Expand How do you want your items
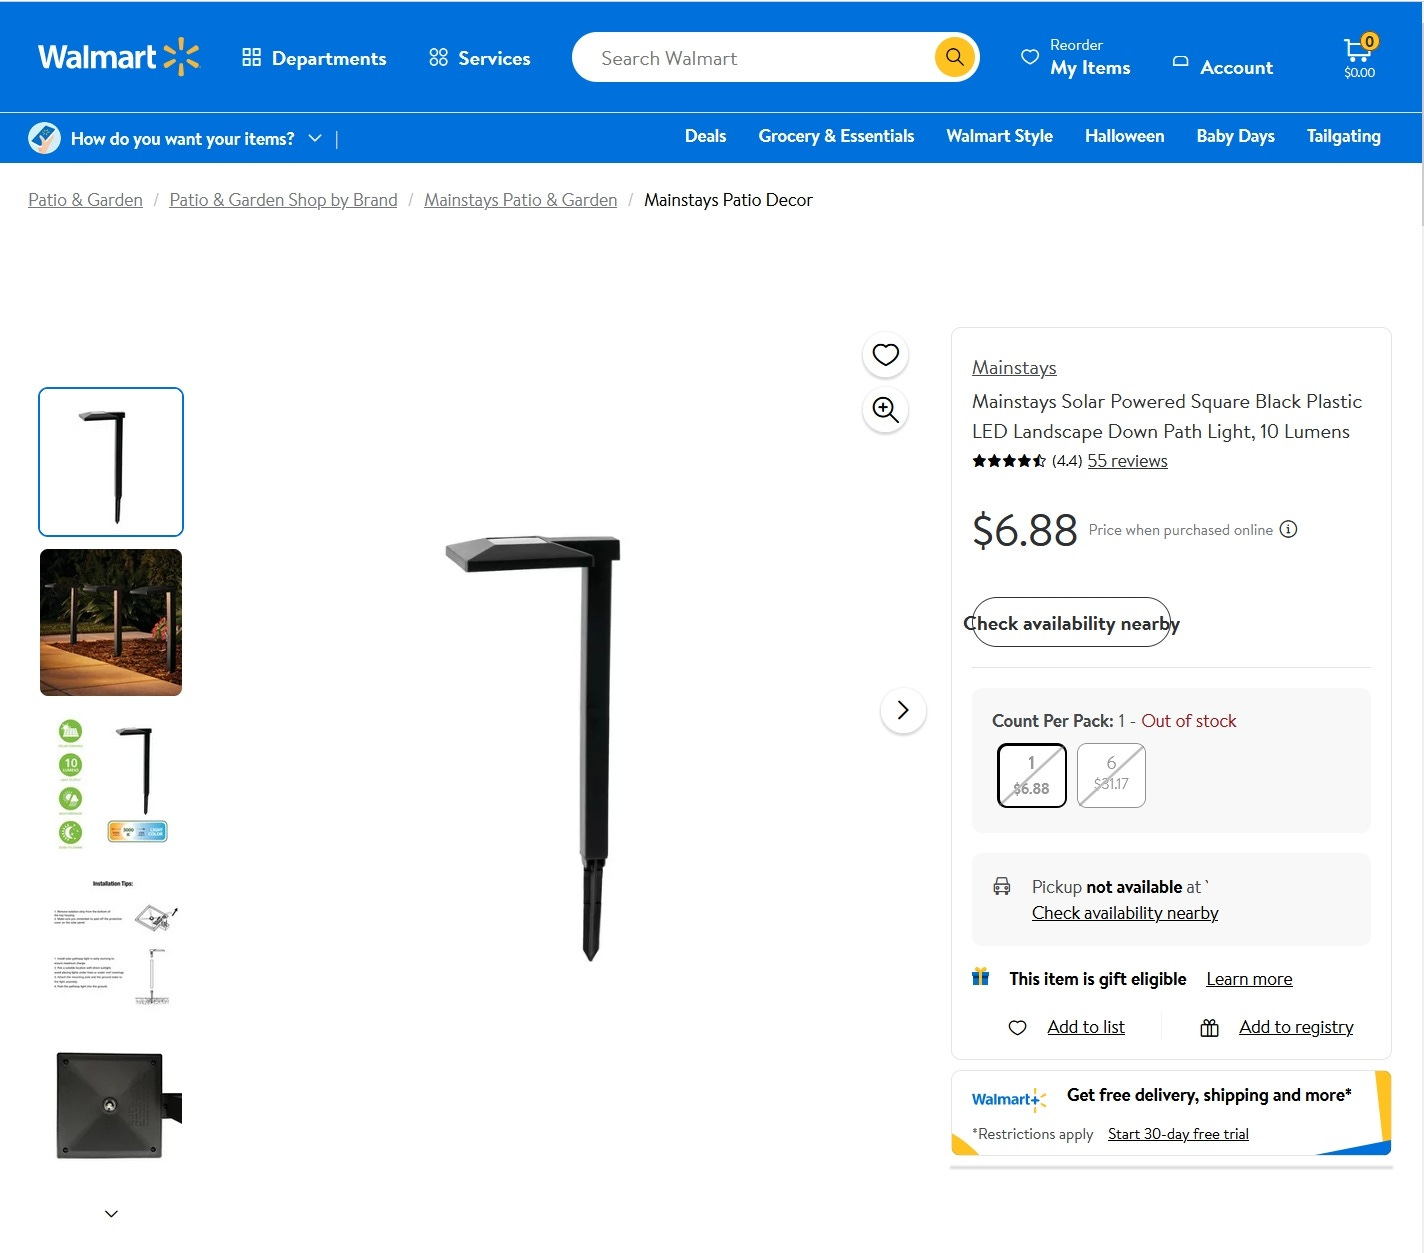This screenshot has height=1253, width=1424. 196,138
